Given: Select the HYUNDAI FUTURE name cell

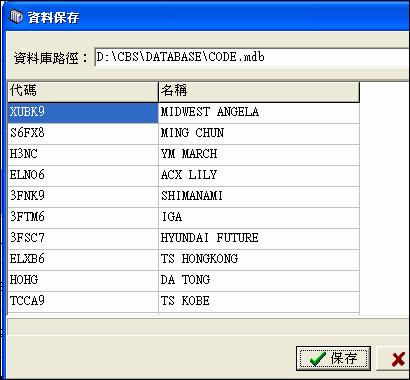Looking at the screenshot, I should 259,239.
